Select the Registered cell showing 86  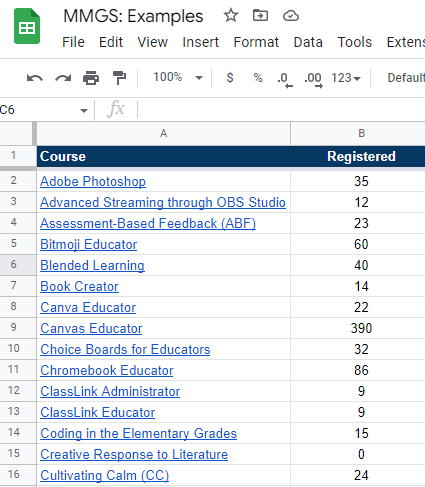pos(358,370)
